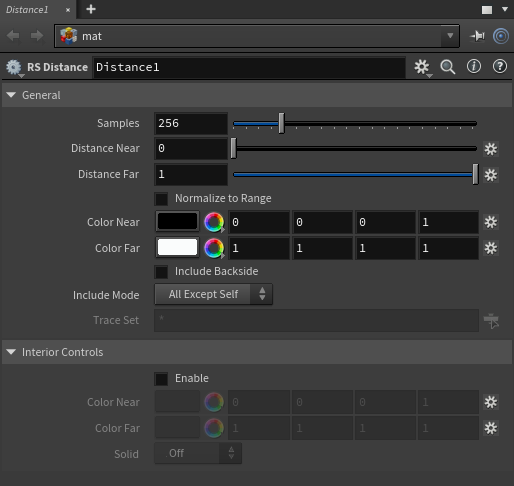Screen dimensions: 514x486
Task: Click the Trace Set selector icon
Action: tap(491, 321)
